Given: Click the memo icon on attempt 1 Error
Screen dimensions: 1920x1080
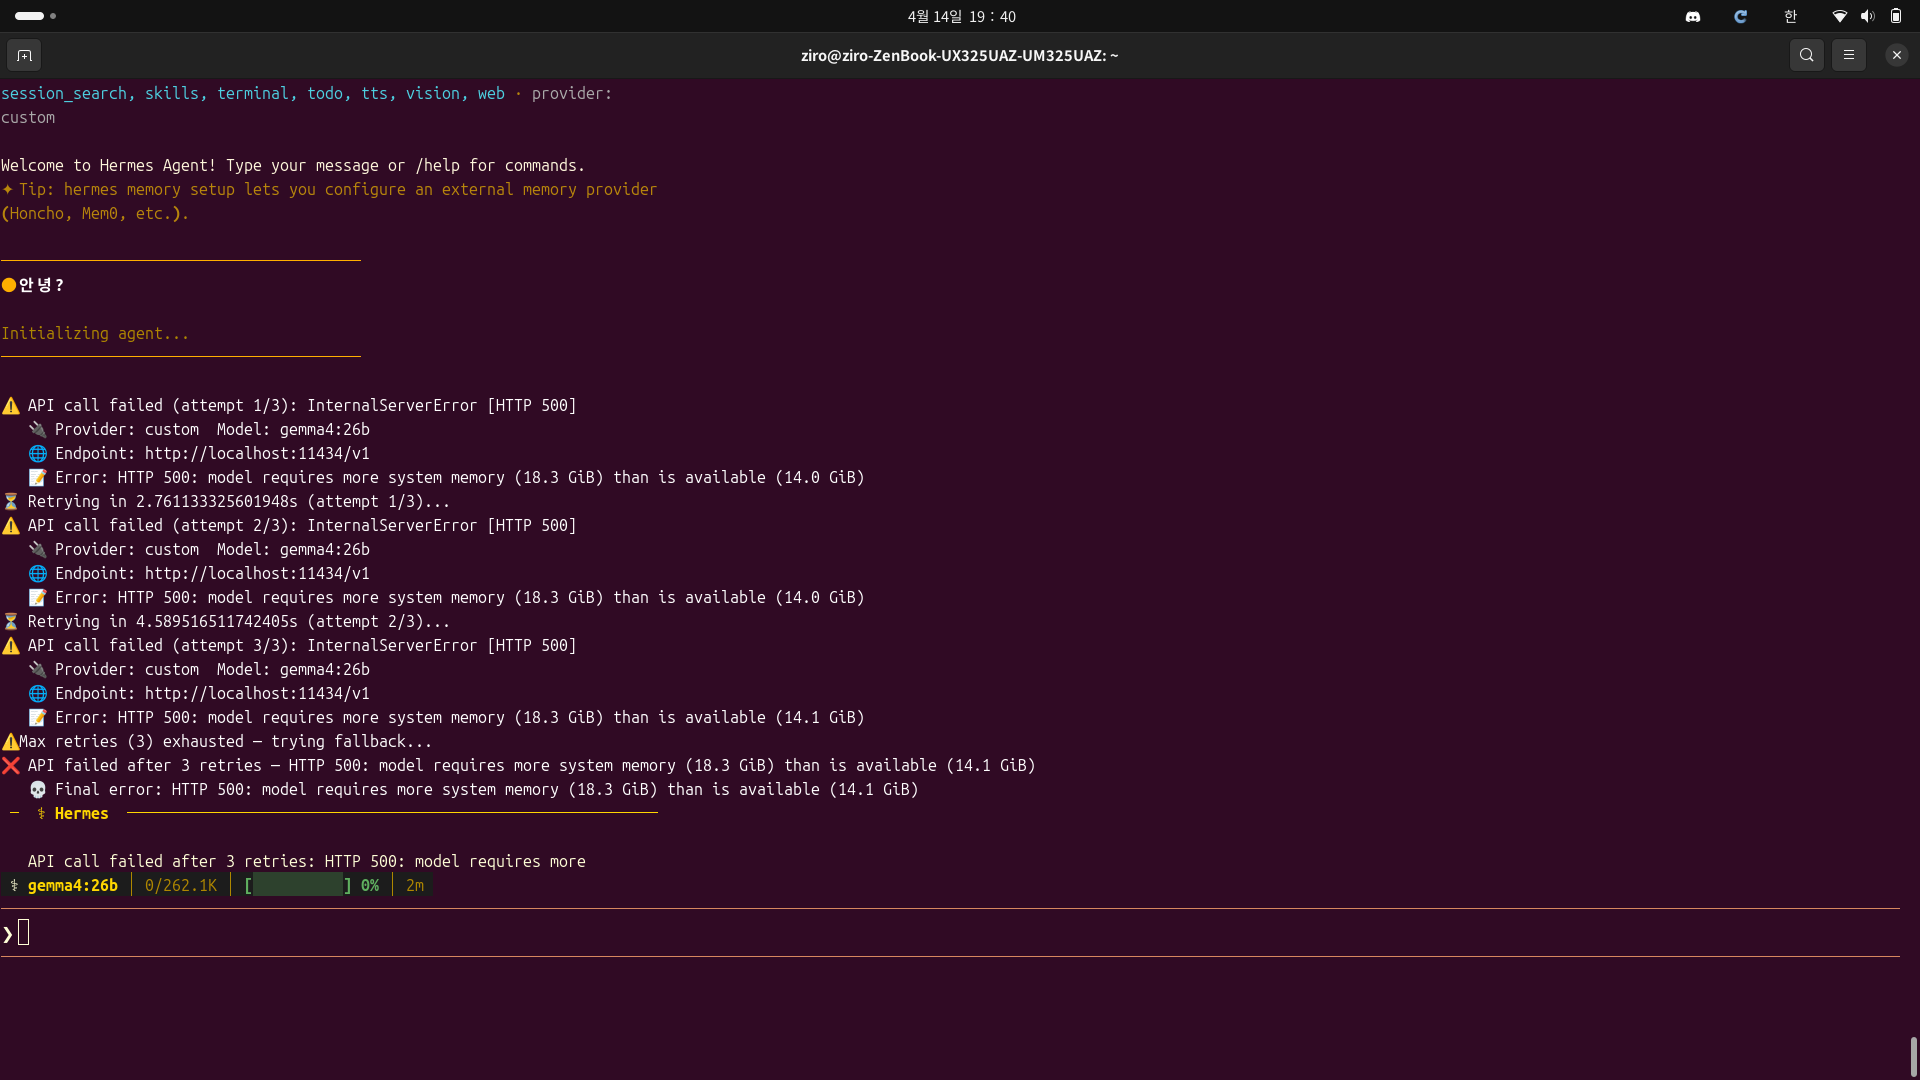Looking at the screenshot, I should [38, 477].
